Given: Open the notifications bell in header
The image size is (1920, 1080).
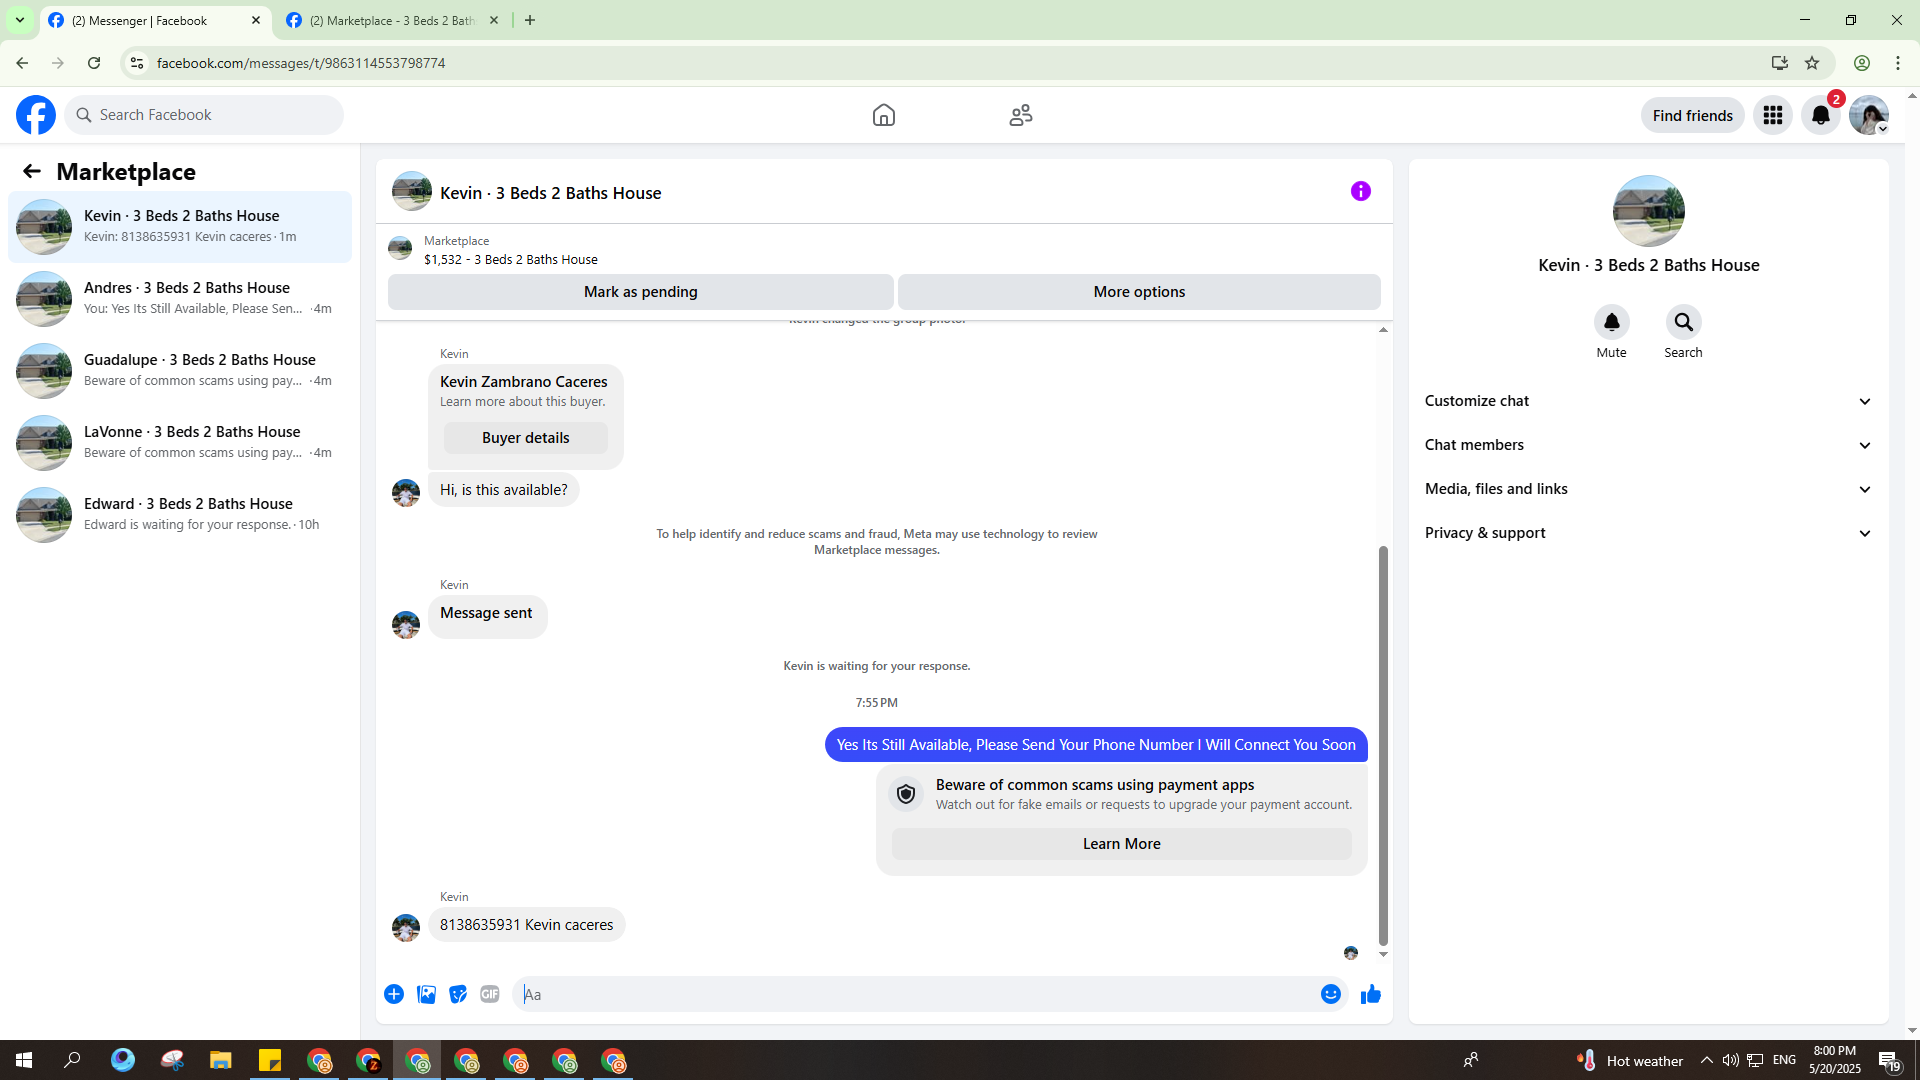Looking at the screenshot, I should [x=1820, y=115].
